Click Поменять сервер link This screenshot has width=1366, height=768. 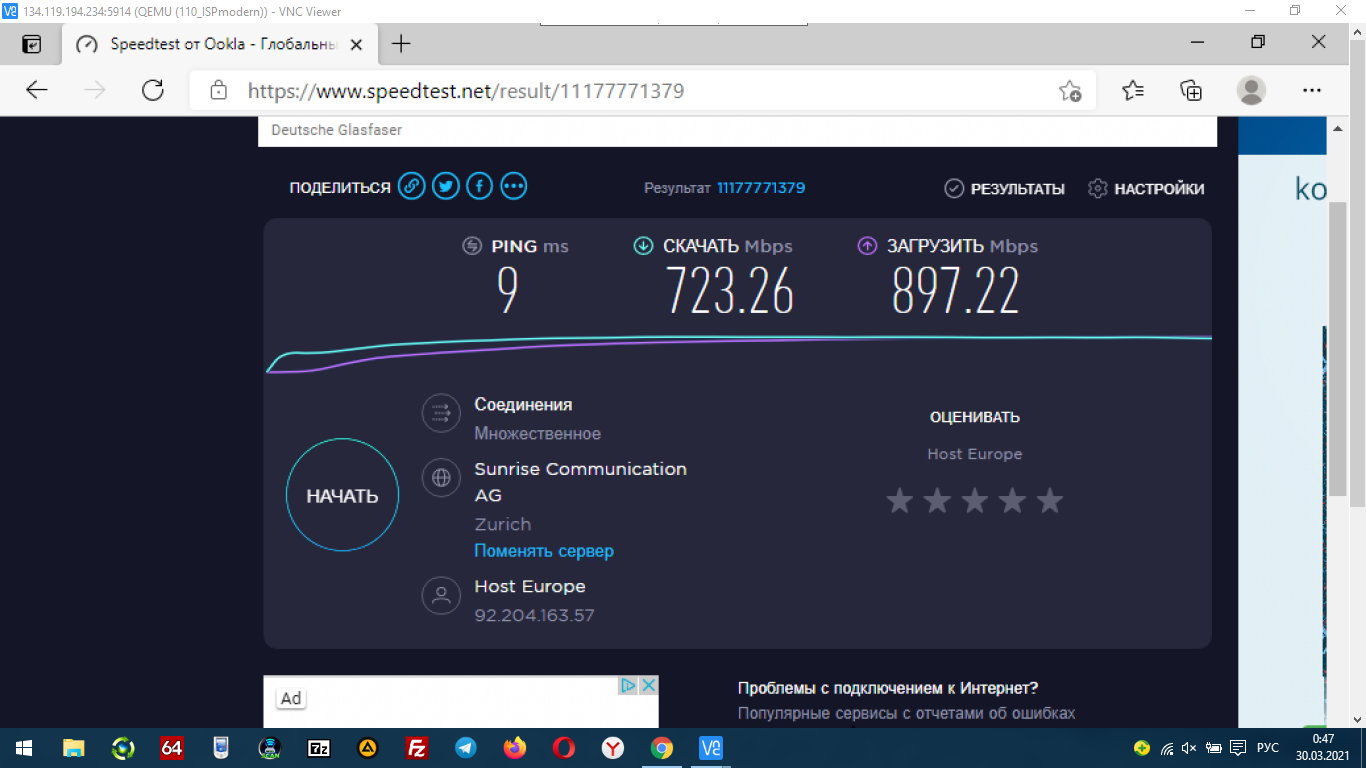coord(544,551)
